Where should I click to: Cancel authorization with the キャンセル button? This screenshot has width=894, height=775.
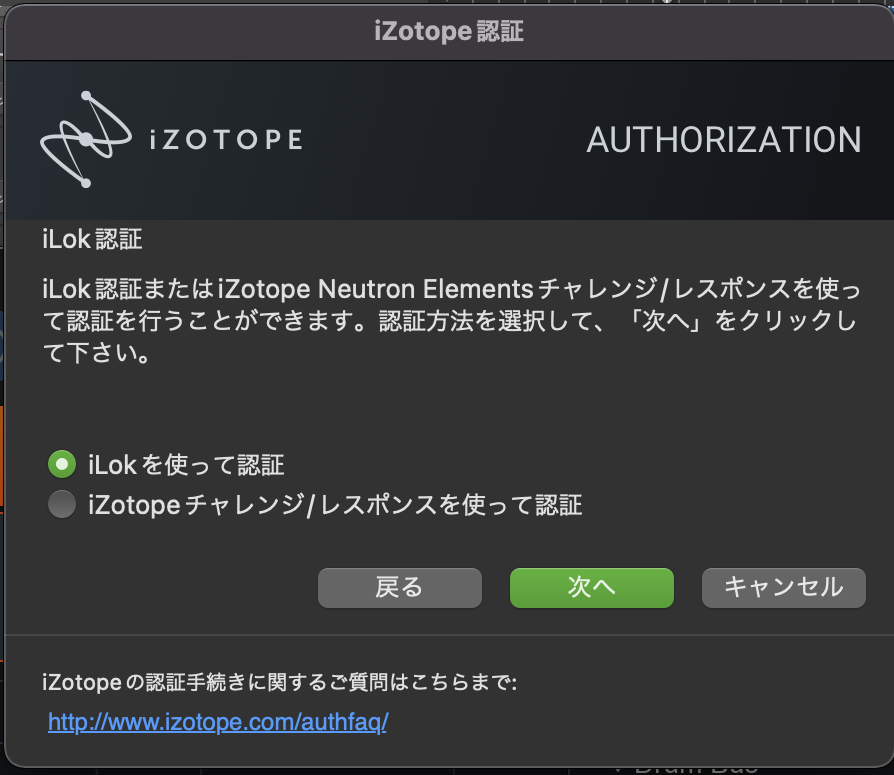pos(784,587)
